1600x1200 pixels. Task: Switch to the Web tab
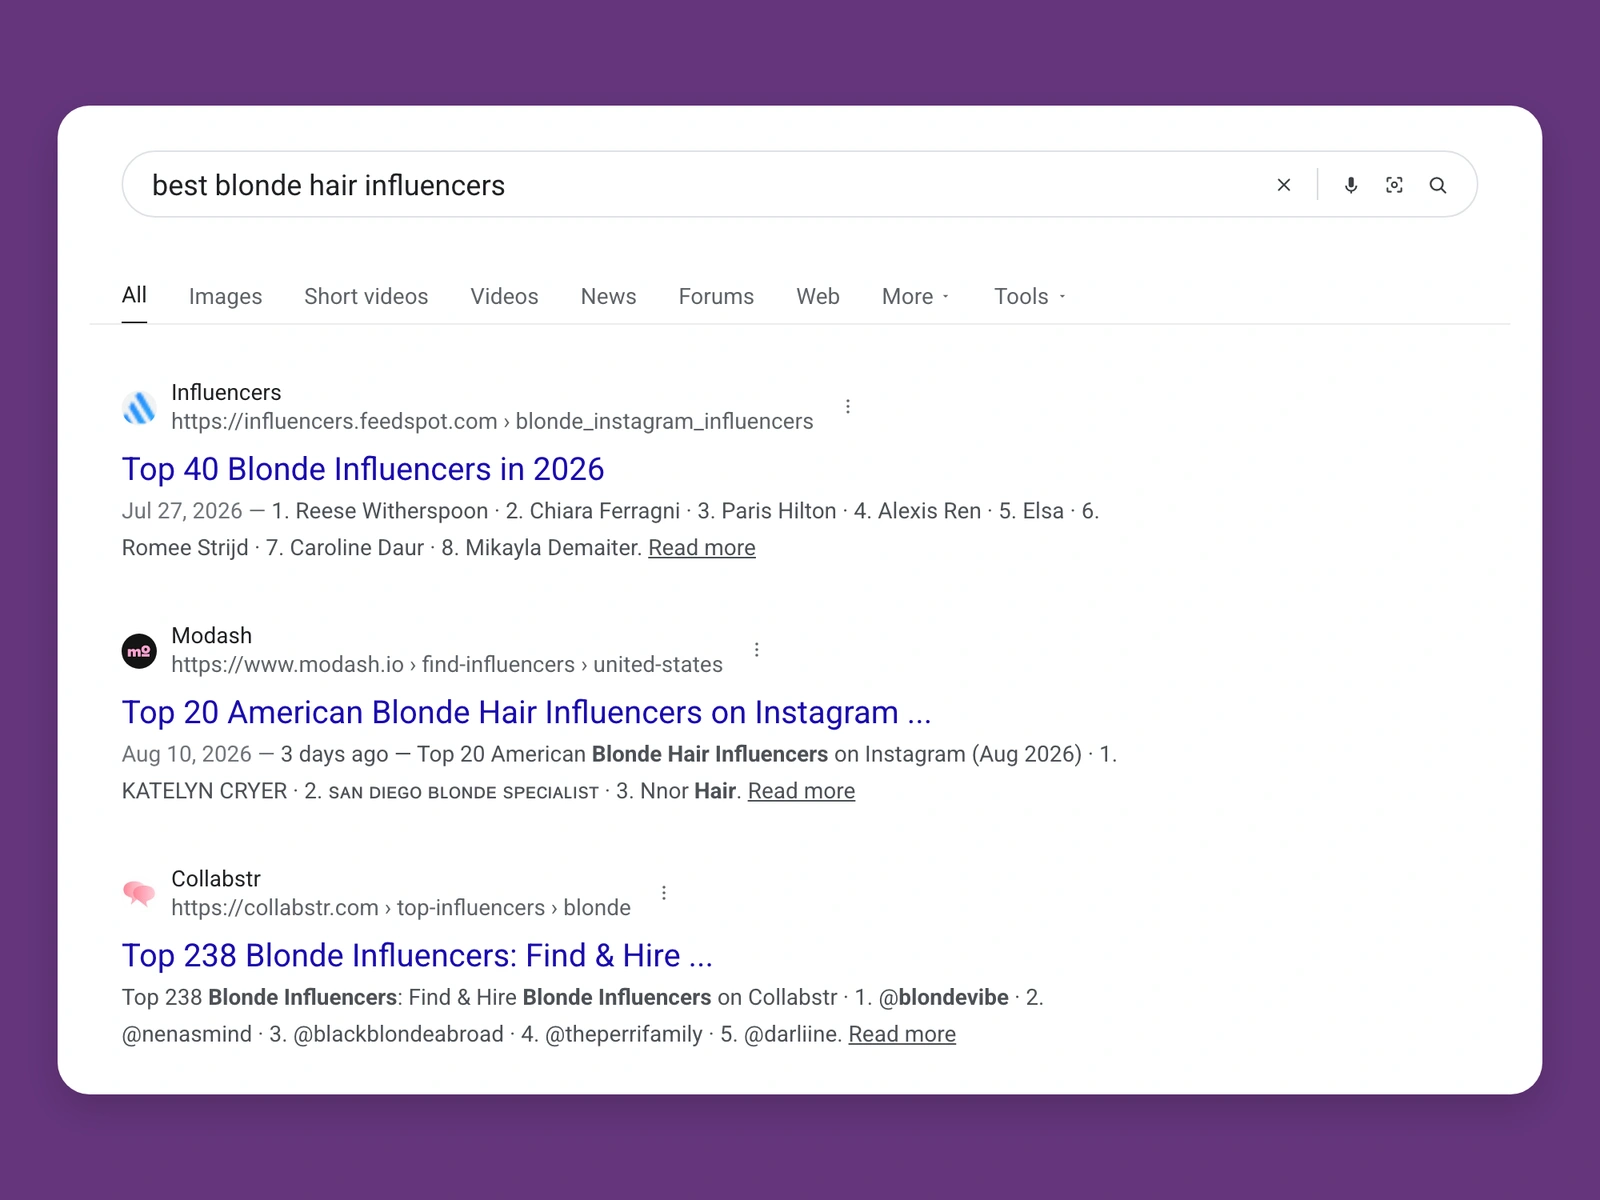point(818,296)
